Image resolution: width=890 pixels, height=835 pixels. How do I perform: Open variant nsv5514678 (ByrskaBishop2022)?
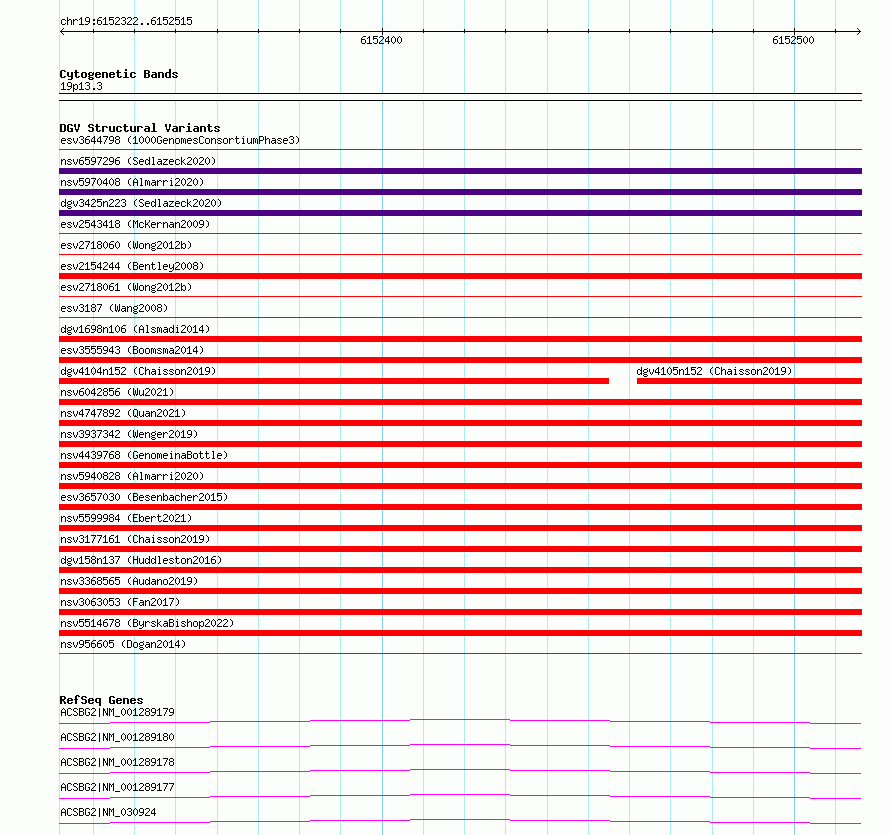(x=147, y=623)
